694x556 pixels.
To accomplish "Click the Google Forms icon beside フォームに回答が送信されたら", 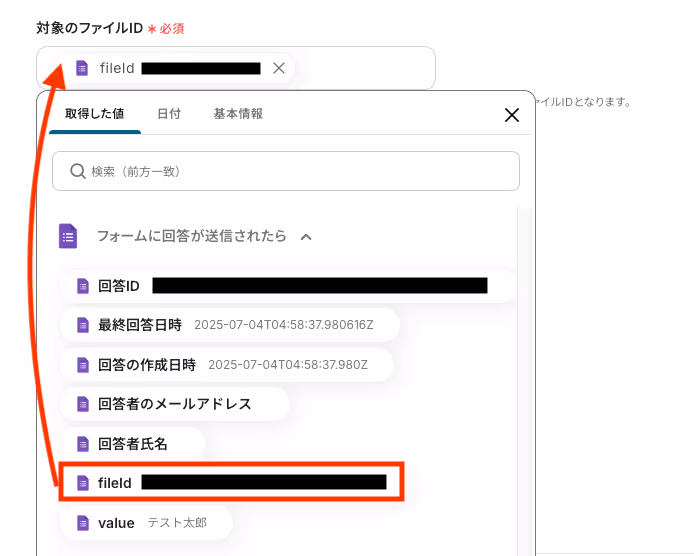I will pyautogui.click(x=68, y=236).
